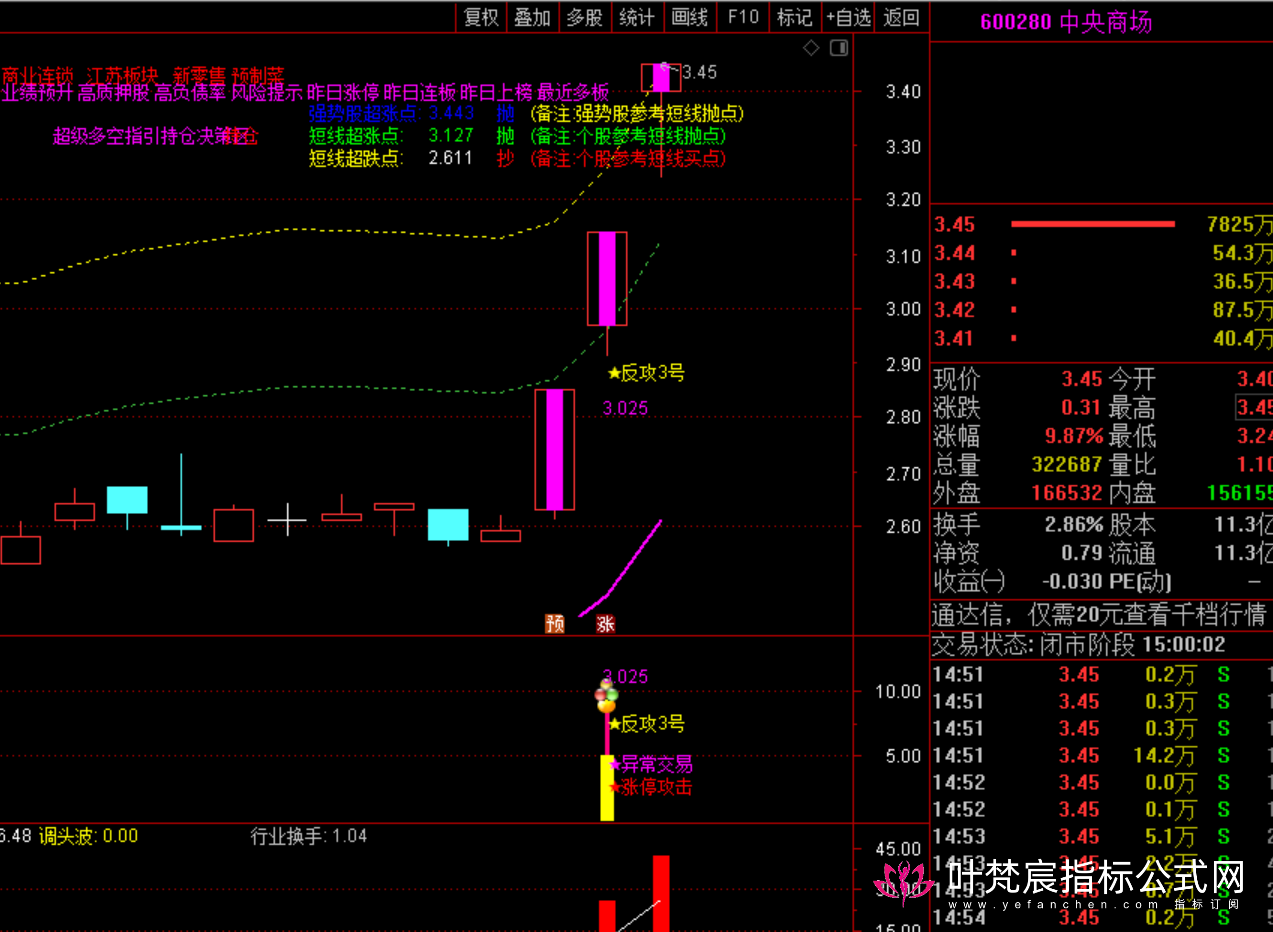Click the 3.40 price axis label

pos(902,92)
